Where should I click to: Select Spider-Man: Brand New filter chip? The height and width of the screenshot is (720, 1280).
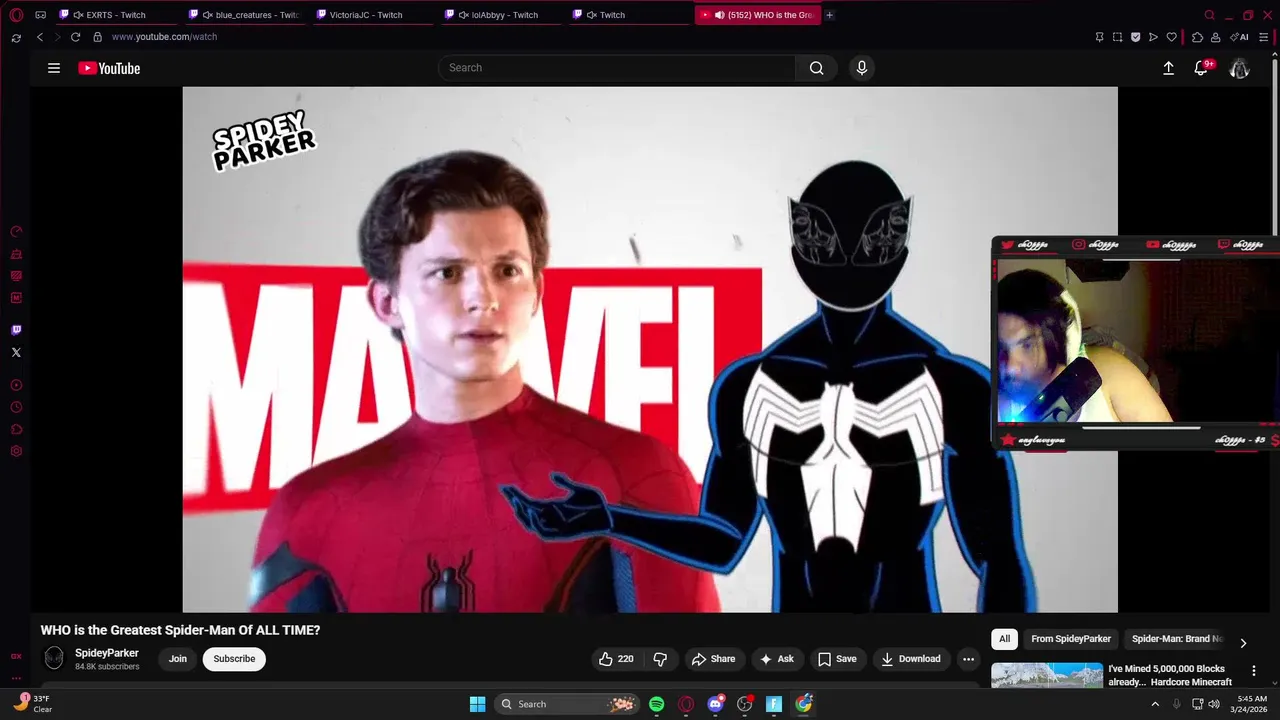click(x=1176, y=639)
